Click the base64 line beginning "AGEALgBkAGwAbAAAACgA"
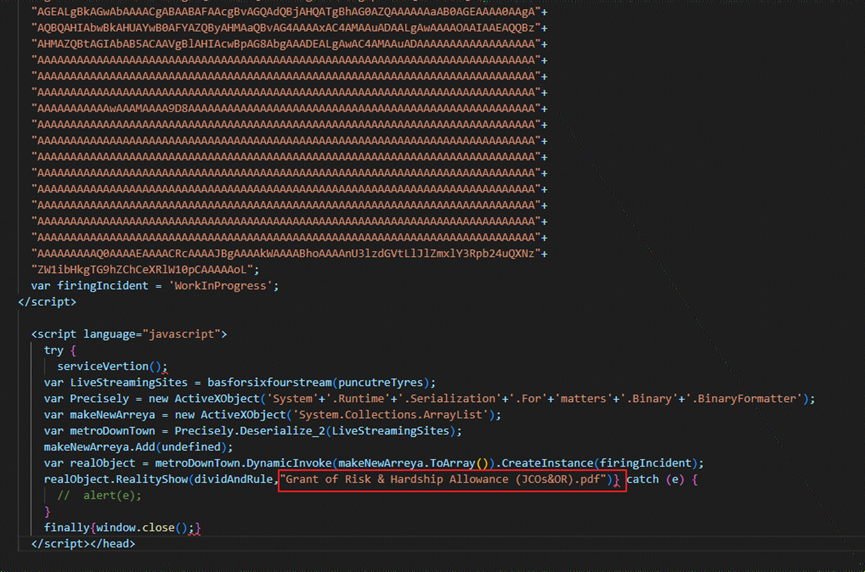865x572 pixels. [289, 12]
